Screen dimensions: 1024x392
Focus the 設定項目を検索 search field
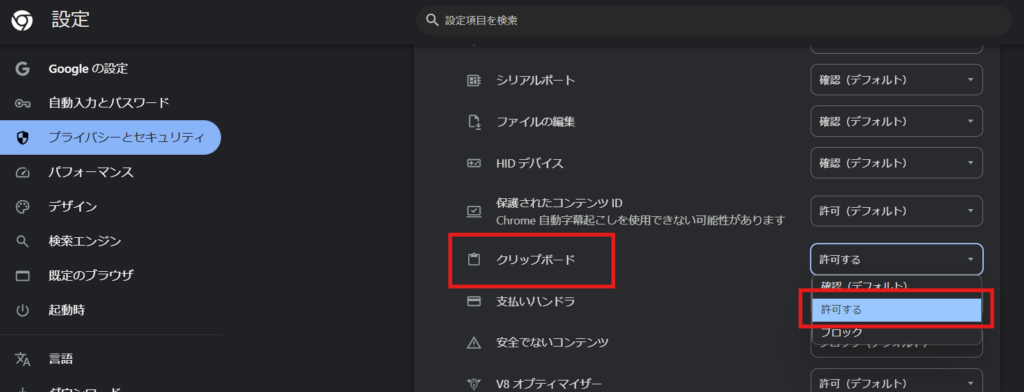tap(714, 20)
